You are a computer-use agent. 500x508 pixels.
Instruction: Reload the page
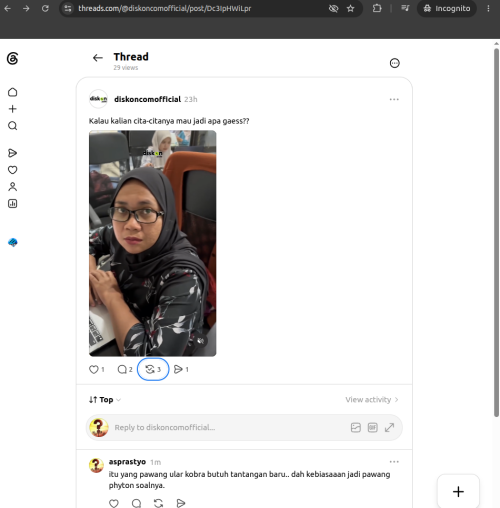(45, 8)
